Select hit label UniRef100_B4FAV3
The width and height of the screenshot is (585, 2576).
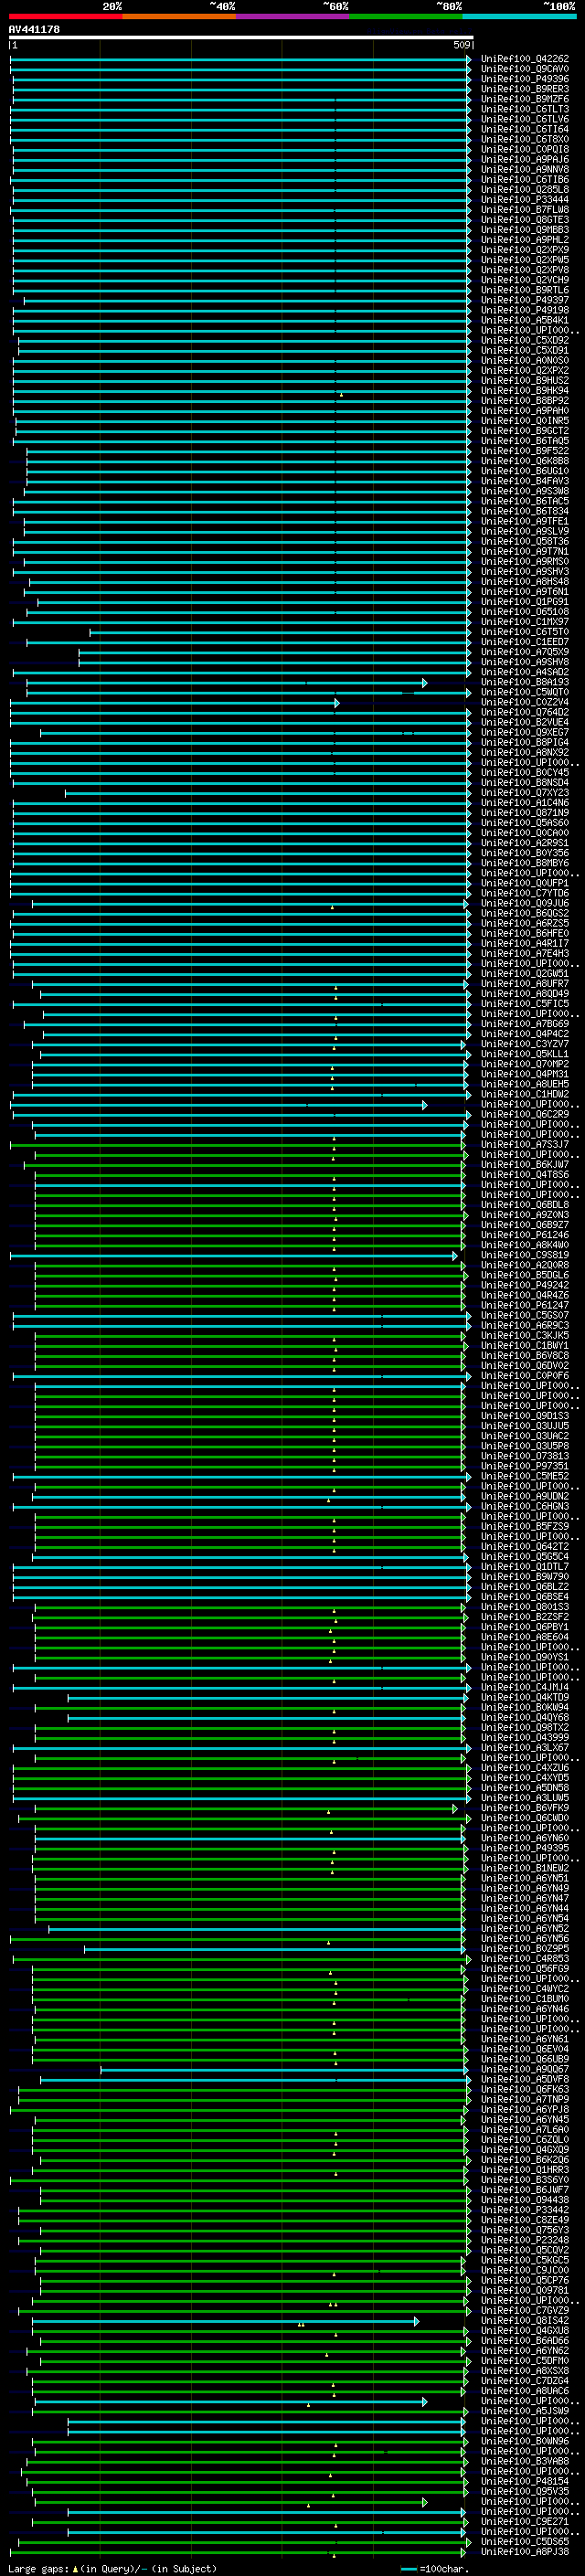pos(525,481)
